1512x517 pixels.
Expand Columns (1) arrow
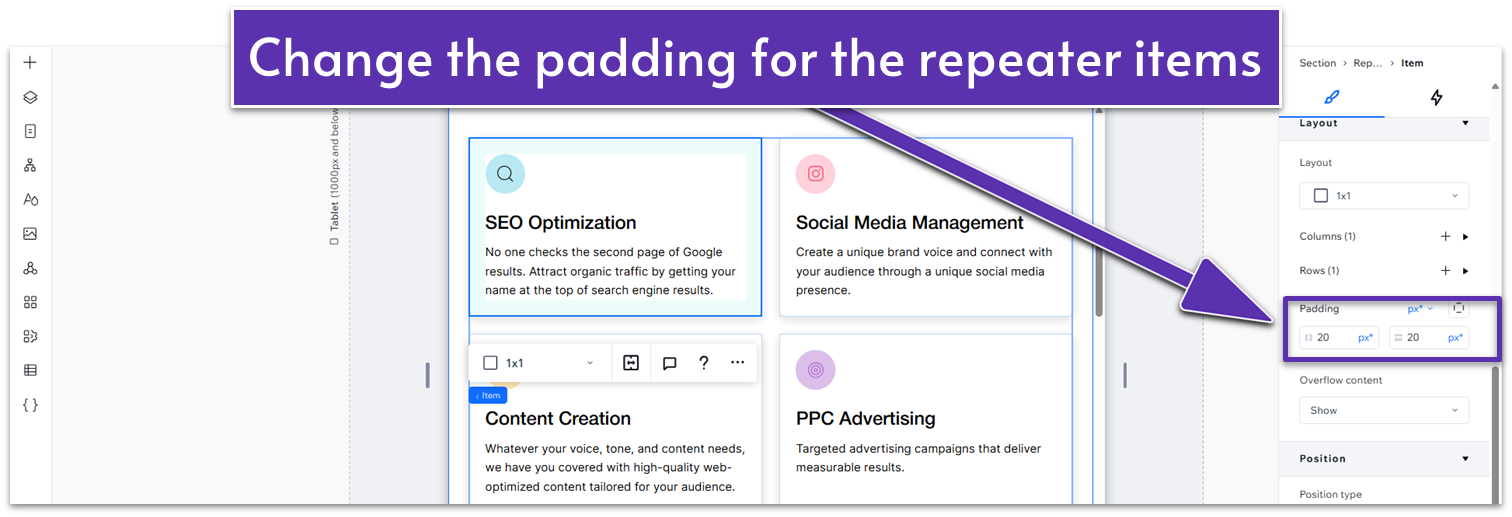[x=1466, y=237]
